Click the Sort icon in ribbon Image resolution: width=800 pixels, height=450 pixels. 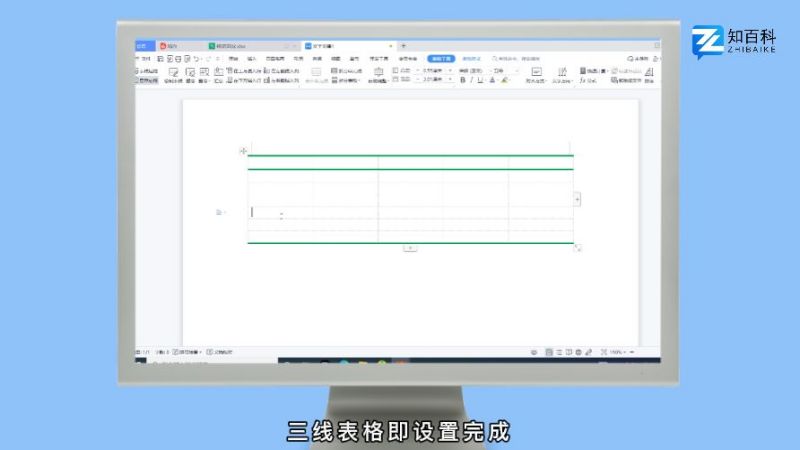(x=649, y=75)
